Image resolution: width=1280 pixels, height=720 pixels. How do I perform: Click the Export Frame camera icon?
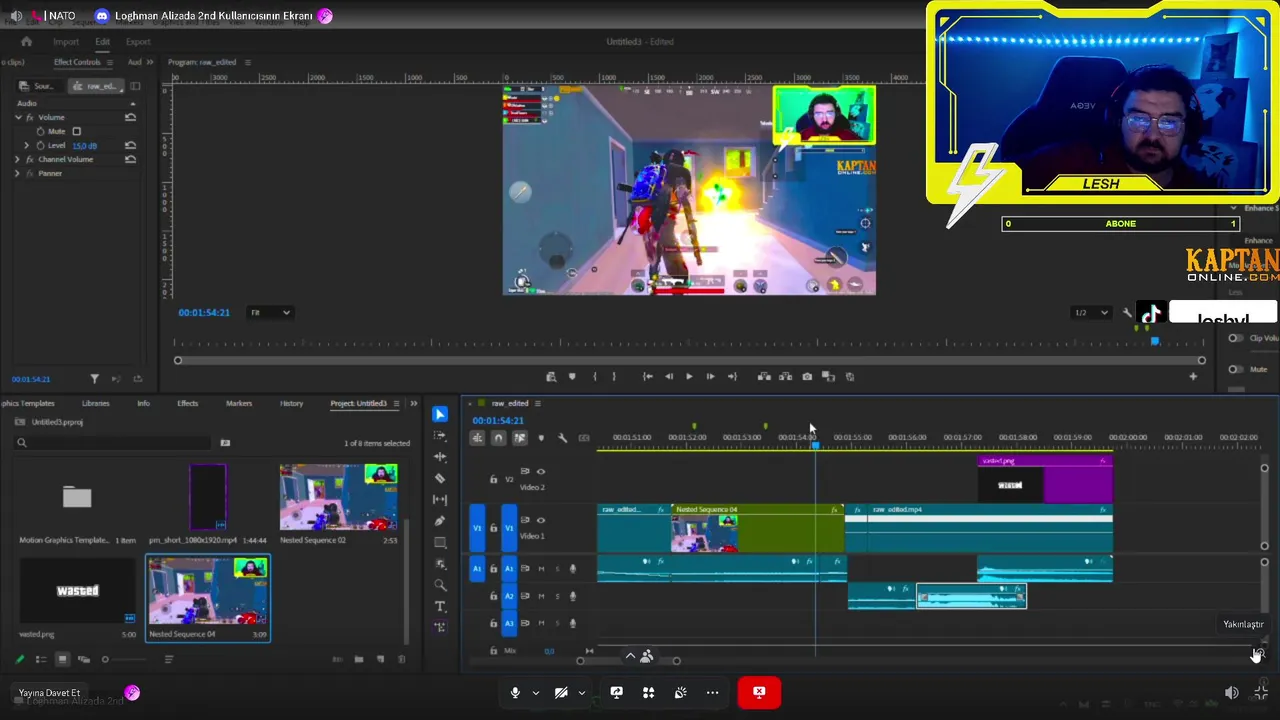click(x=807, y=377)
